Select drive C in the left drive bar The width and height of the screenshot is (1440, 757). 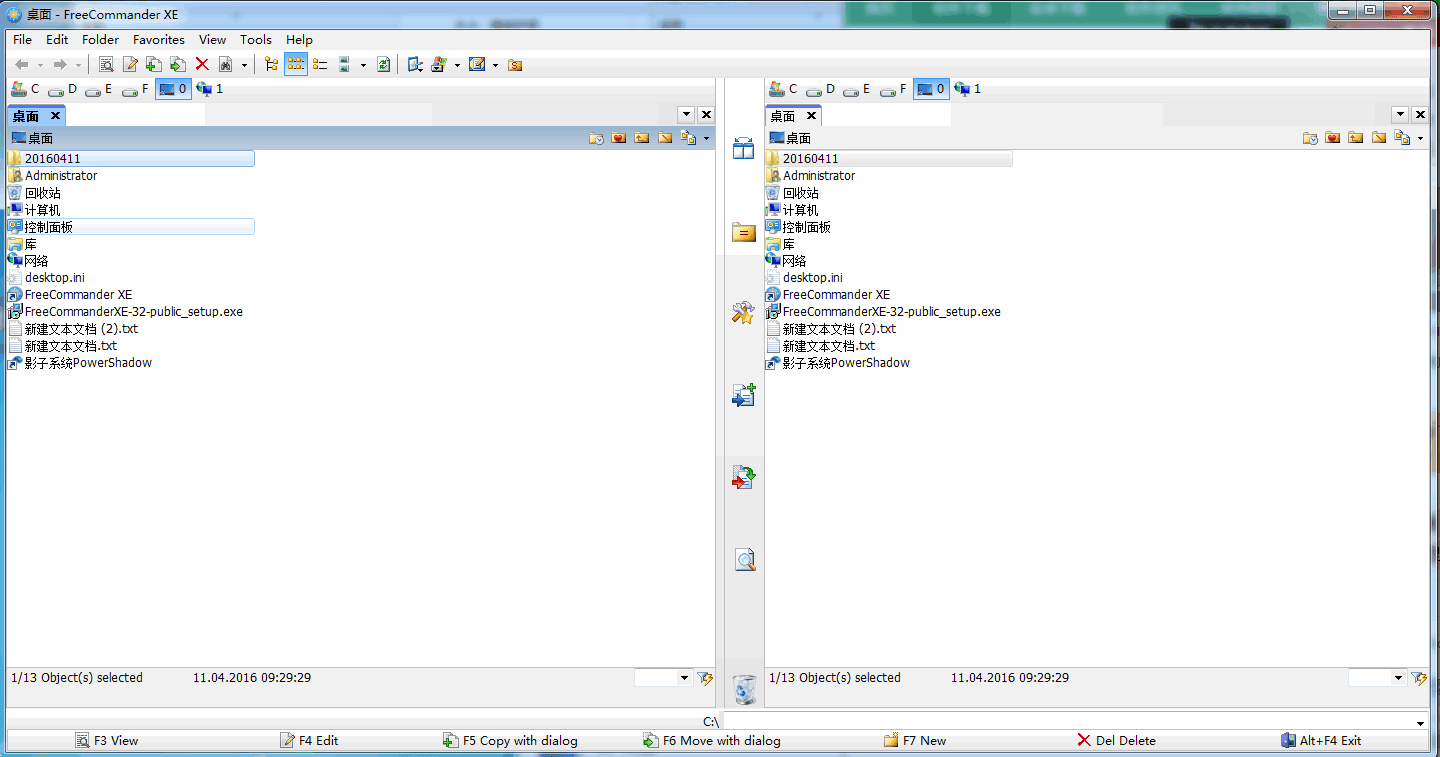click(25, 89)
